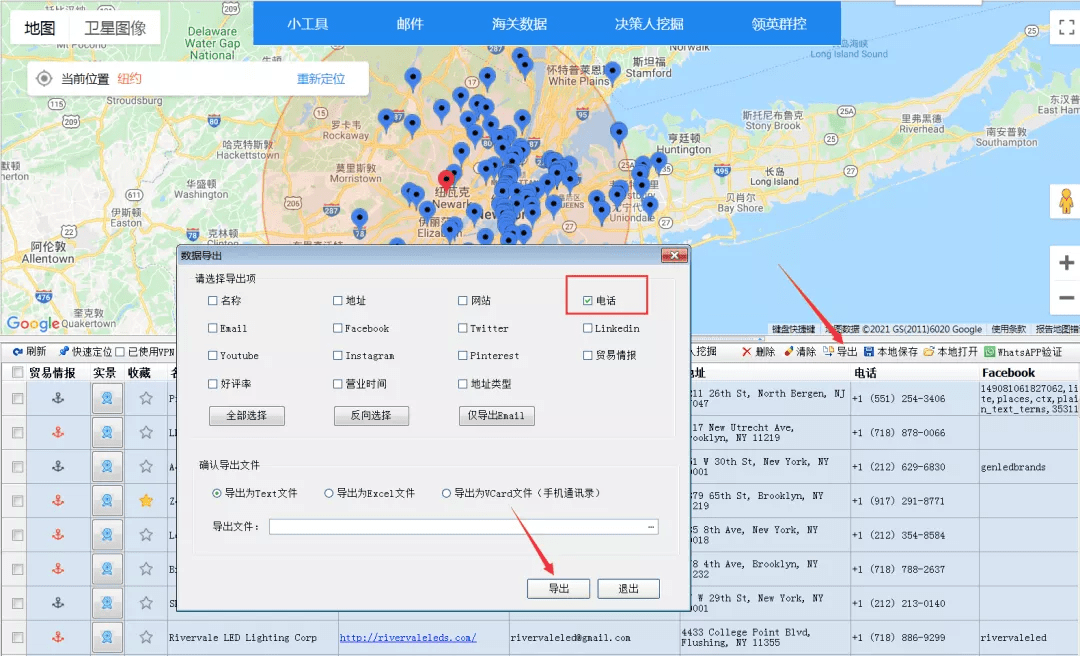Click the 电话 column header
The image size is (1080, 656).
[866, 373]
